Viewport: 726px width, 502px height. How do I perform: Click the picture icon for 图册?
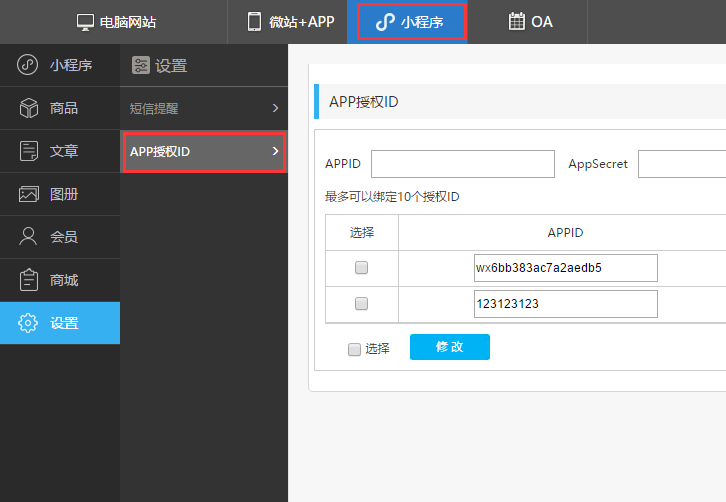click(x=29, y=194)
